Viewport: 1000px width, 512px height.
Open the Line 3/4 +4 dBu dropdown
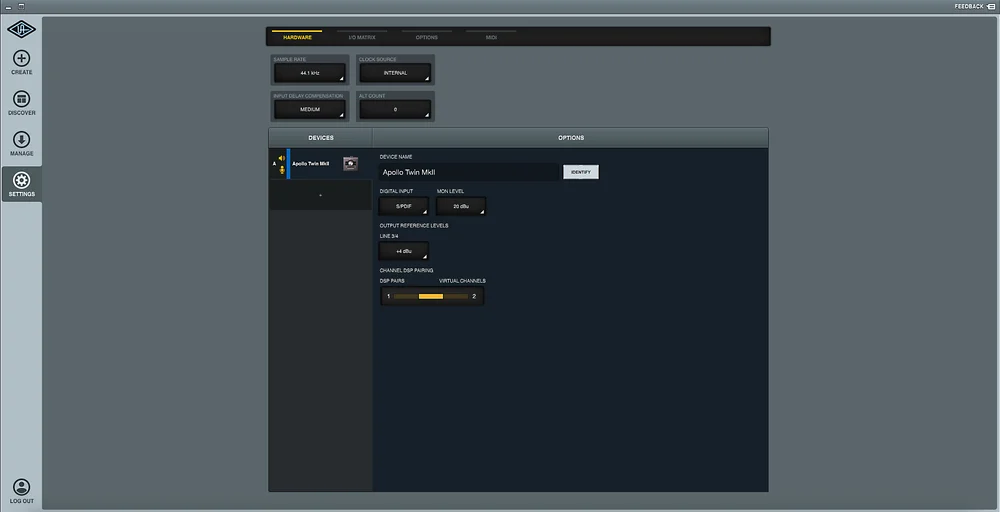coord(404,251)
